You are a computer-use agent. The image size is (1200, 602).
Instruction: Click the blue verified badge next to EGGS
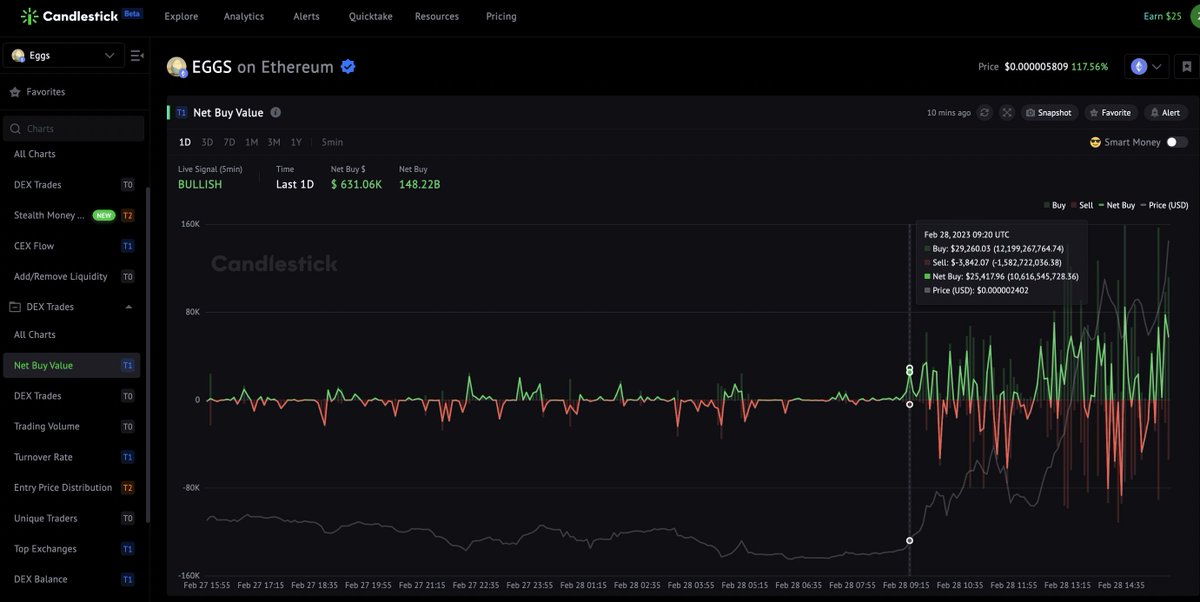point(348,67)
